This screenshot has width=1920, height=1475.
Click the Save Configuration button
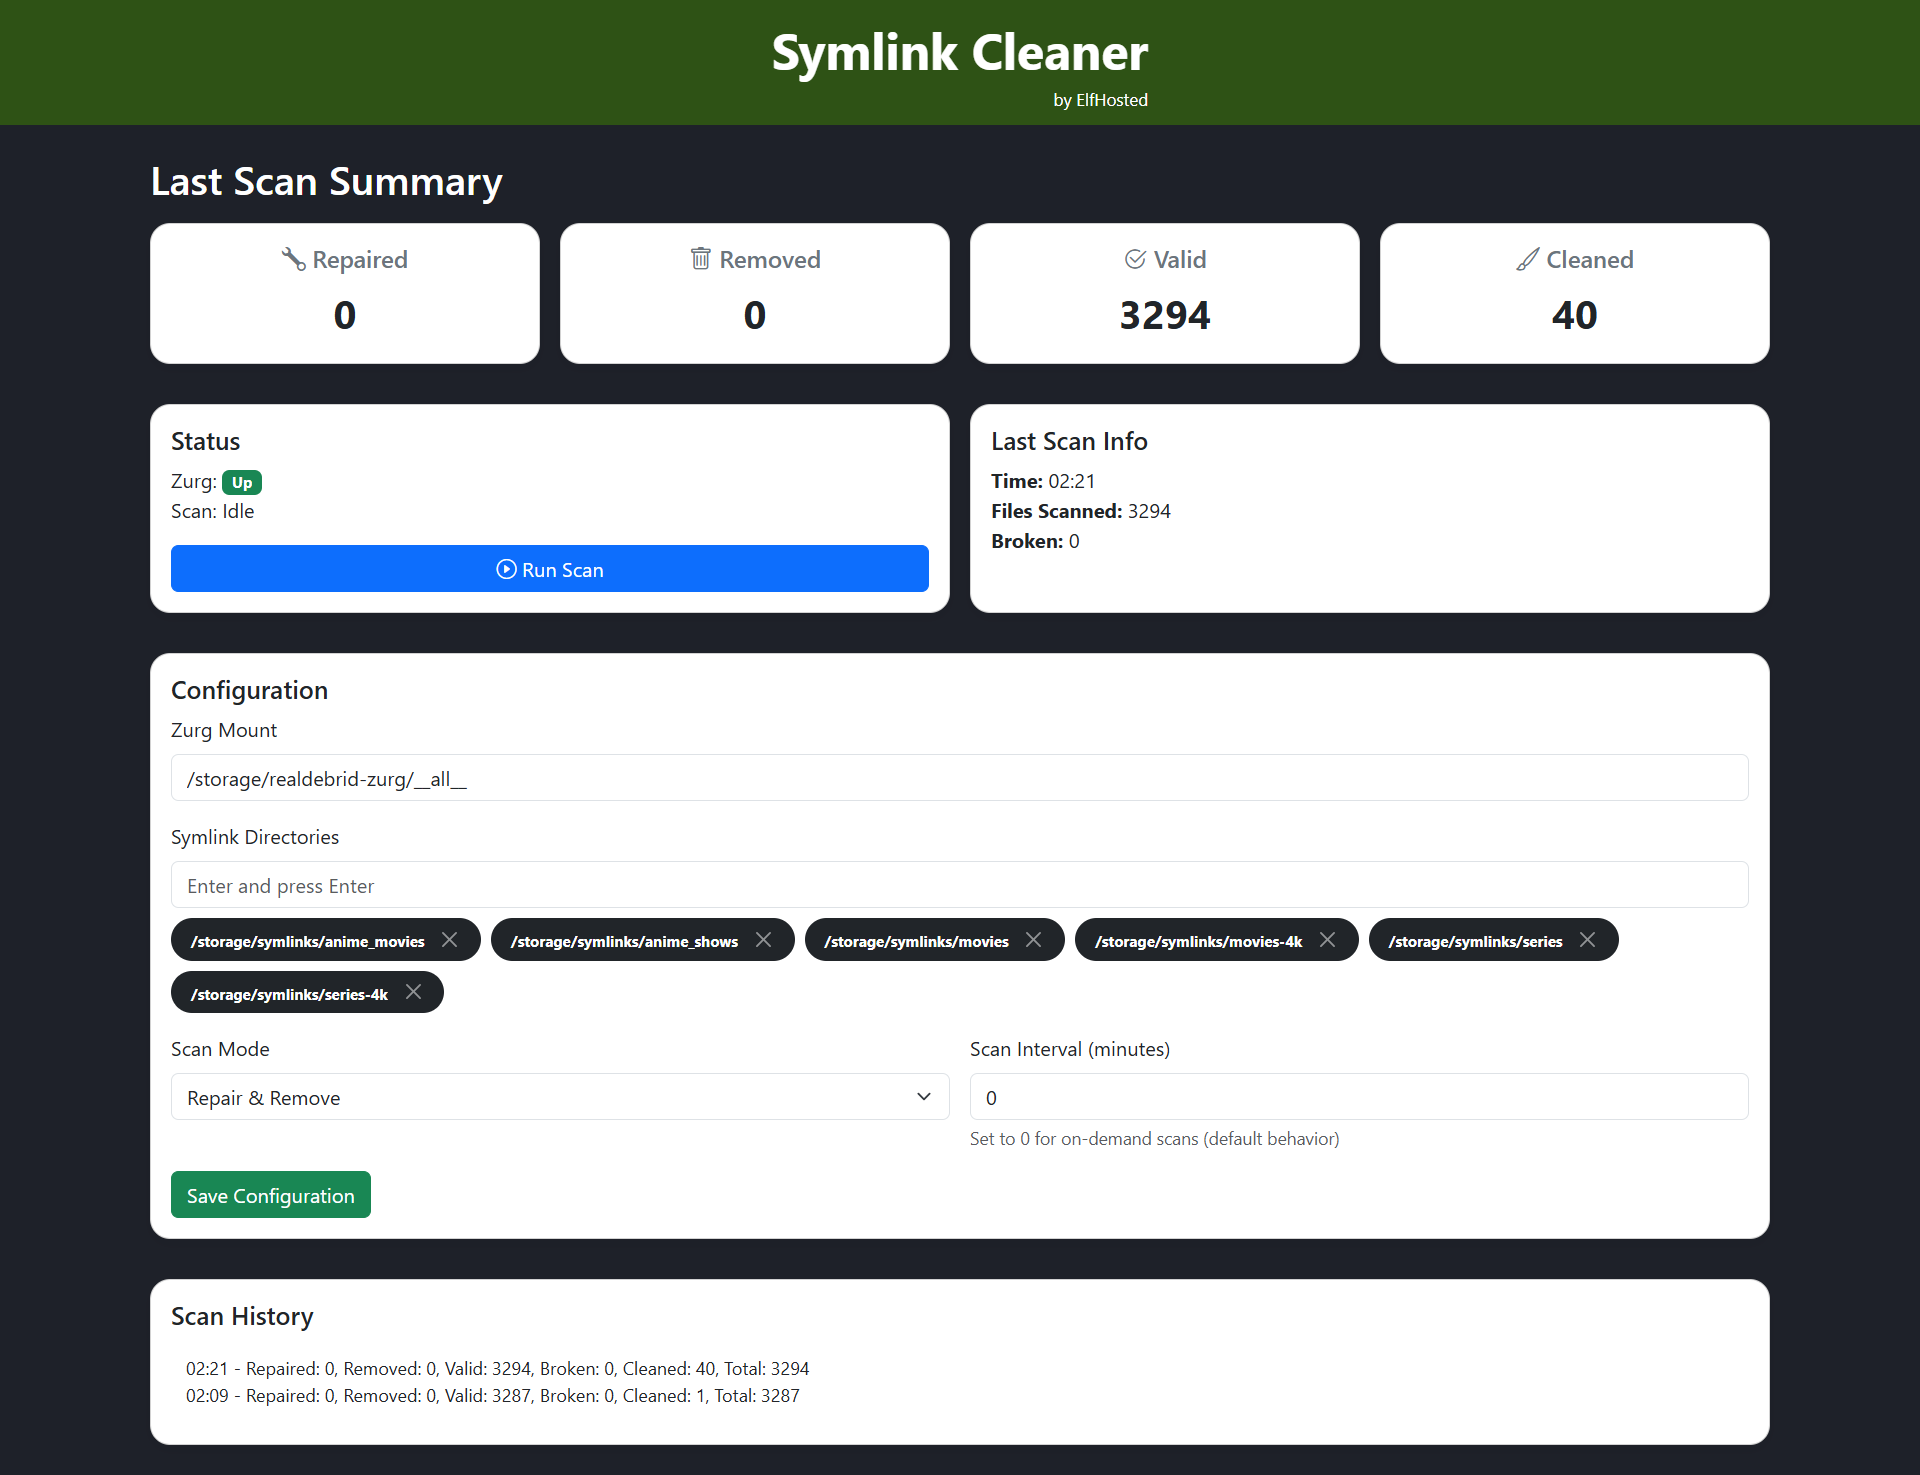click(271, 1195)
